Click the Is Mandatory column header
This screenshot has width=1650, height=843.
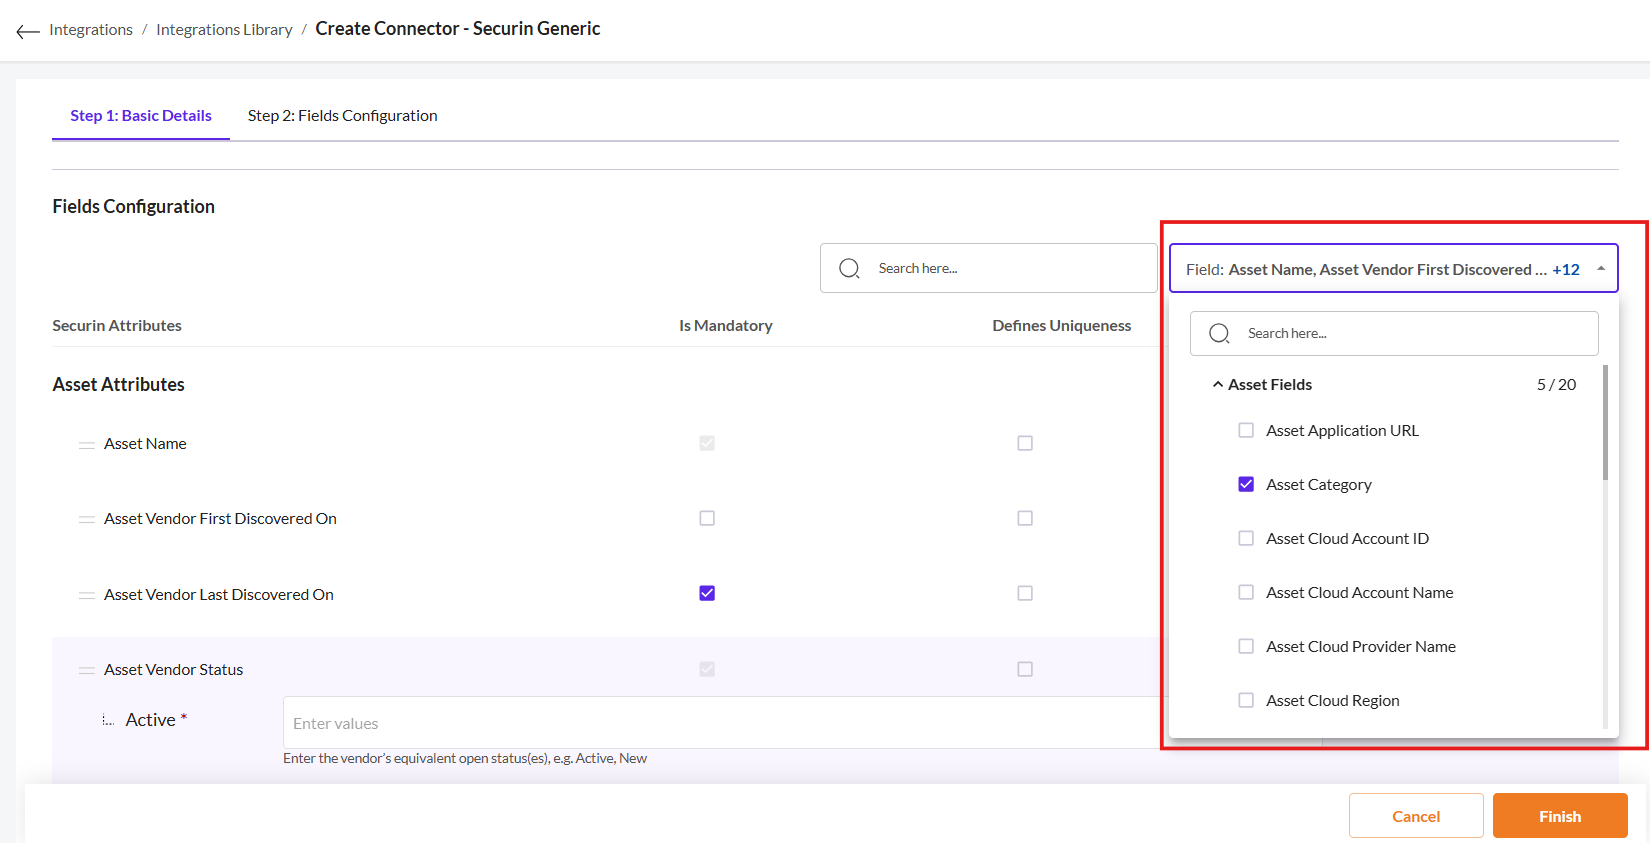click(x=726, y=326)
